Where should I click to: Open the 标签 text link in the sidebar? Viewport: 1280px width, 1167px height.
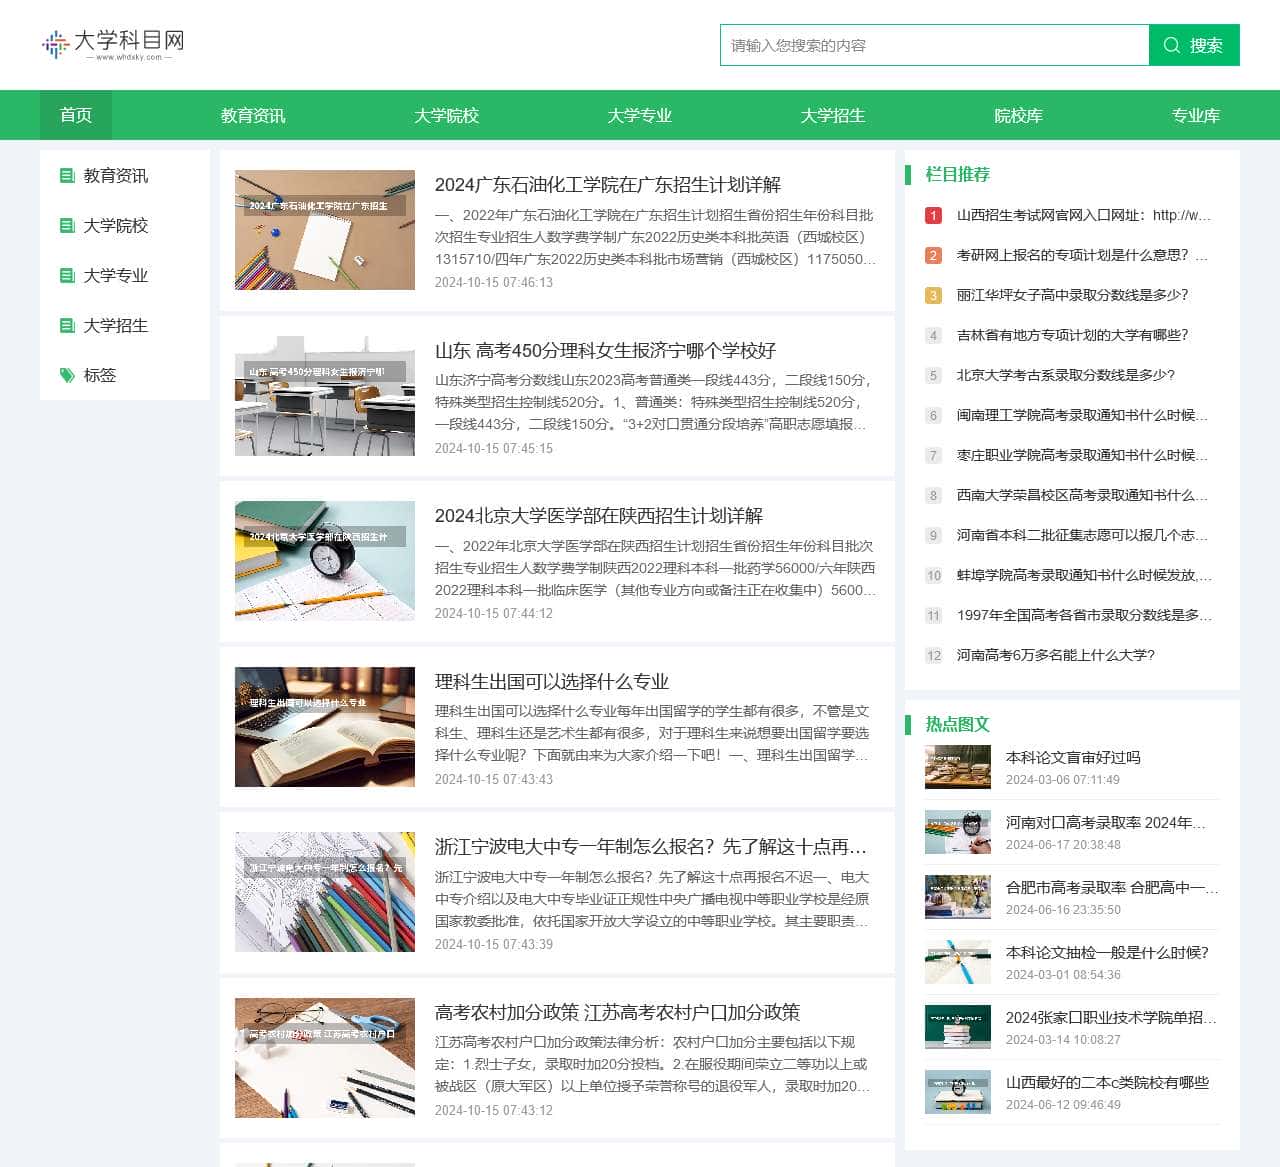coord(100,376)
